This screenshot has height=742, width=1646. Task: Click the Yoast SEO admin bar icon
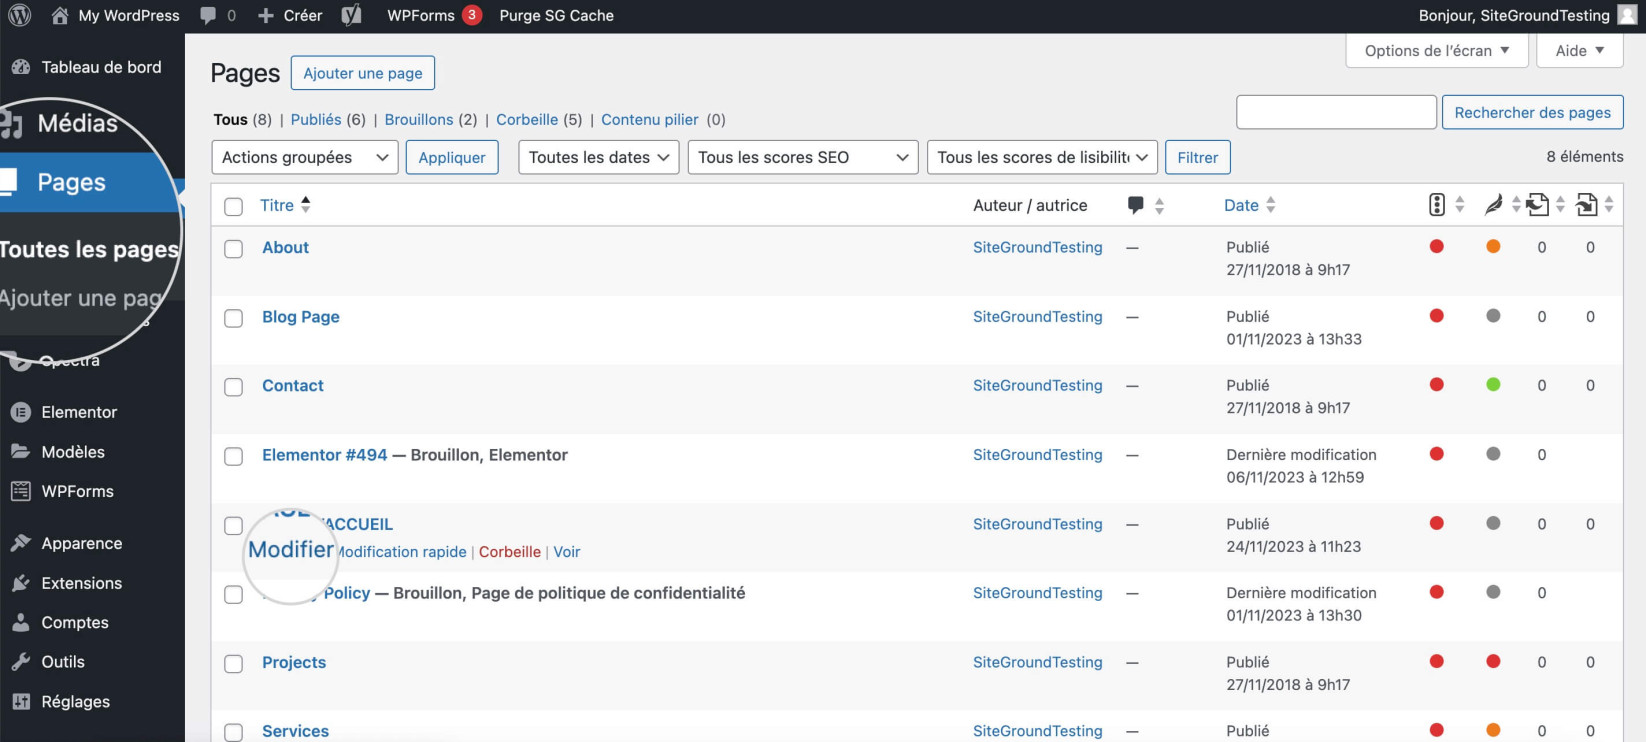click(x=351, y=15)
